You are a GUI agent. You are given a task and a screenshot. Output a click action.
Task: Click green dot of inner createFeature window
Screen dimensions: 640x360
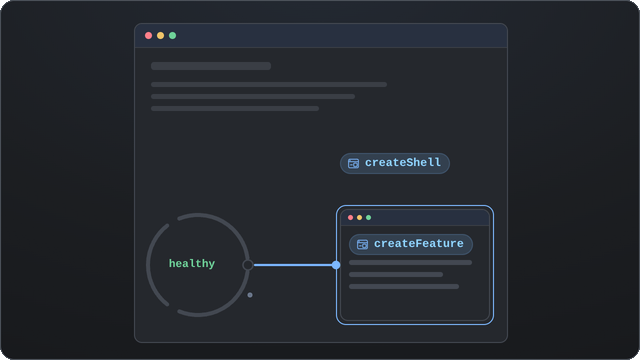point(368,217)
